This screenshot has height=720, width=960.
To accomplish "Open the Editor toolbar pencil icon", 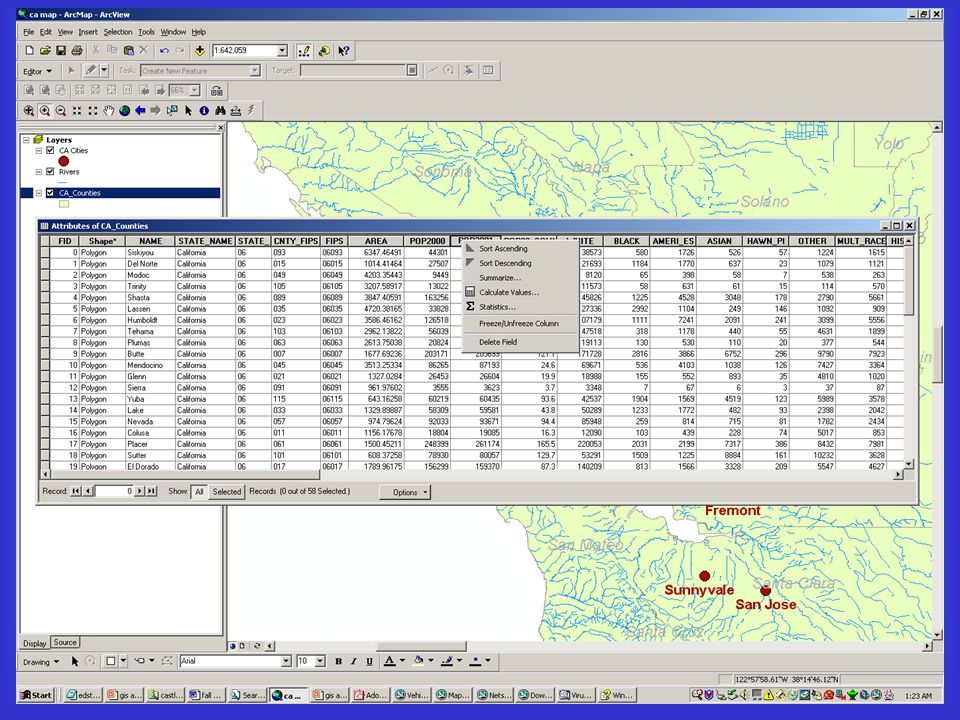I will tap(304, 51).
